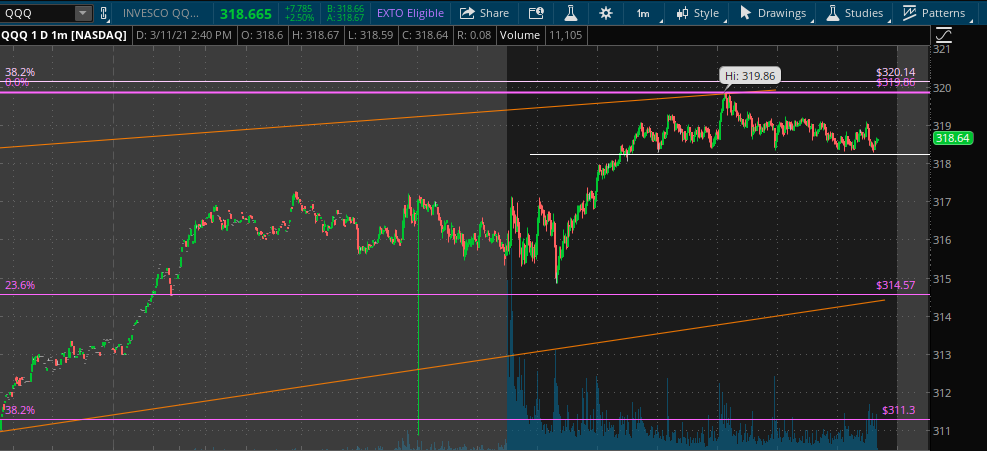Open the QQQ symbol dropdown arrow
The height and width of the screenshot is (451, 987).
[82, 13]
